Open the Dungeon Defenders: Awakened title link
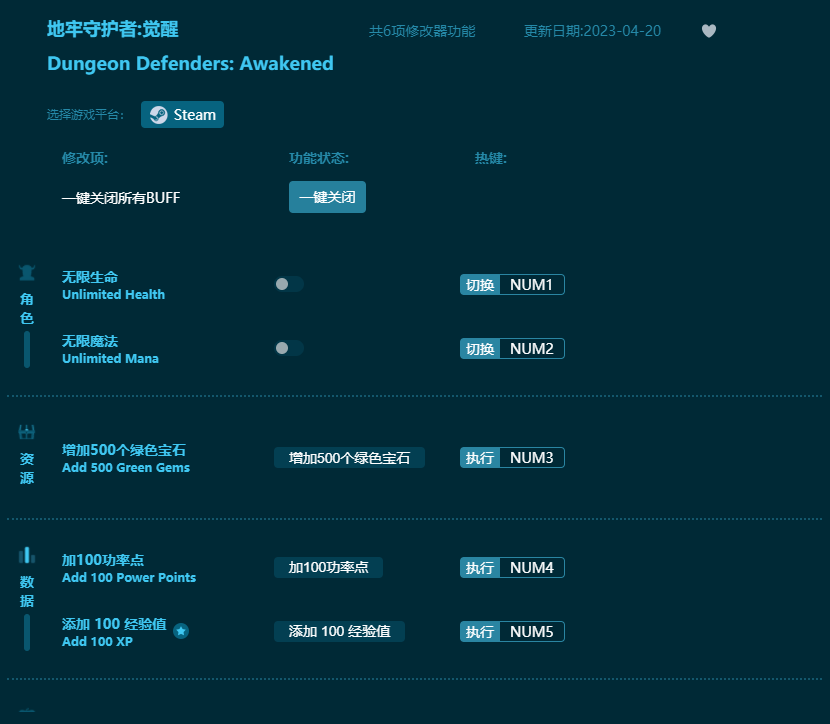The width and height of the screenshot is (830, 724). pyautogui.click(x=189, y=63)
